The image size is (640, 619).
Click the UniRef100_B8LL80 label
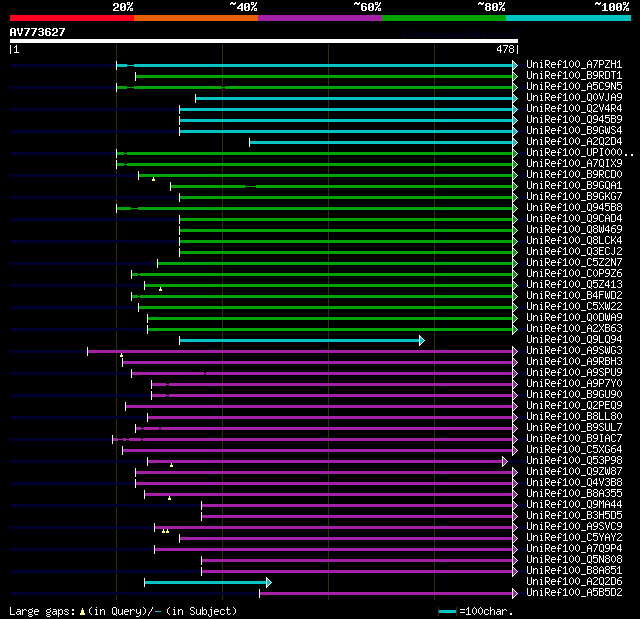(x=574, y=417)
